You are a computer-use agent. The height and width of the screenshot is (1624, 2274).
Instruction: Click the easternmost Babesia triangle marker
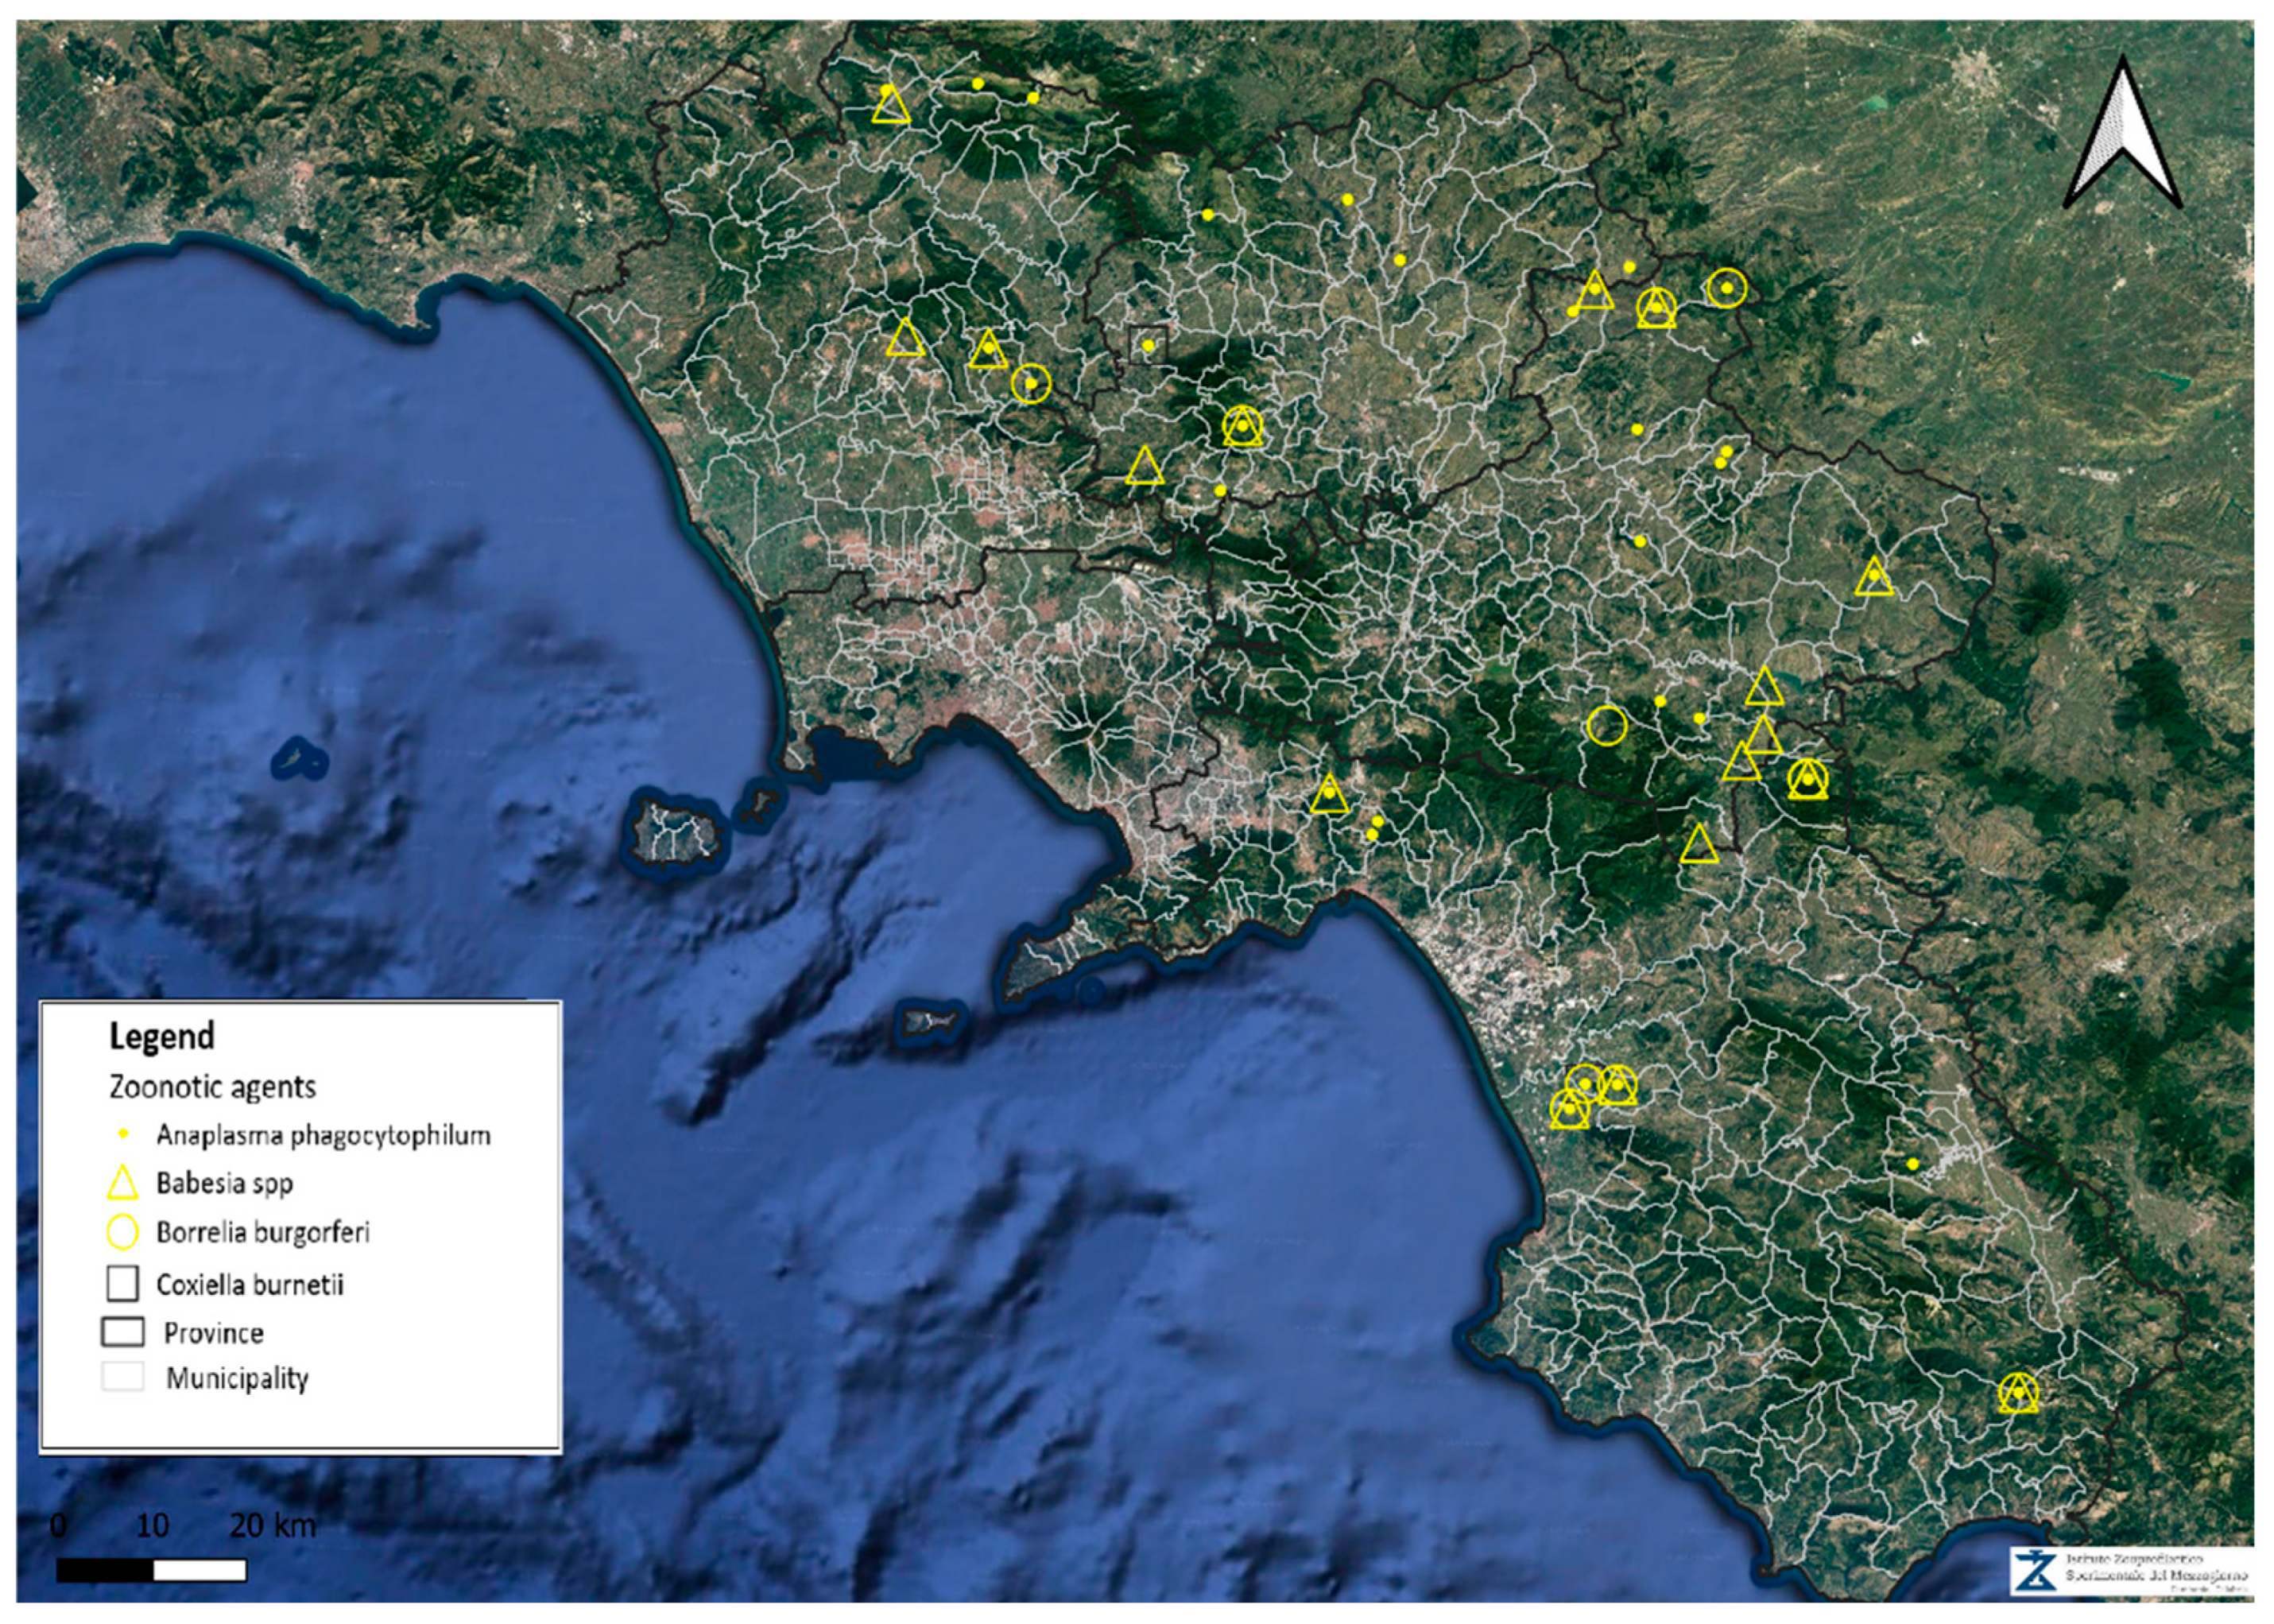(1874, 577)
